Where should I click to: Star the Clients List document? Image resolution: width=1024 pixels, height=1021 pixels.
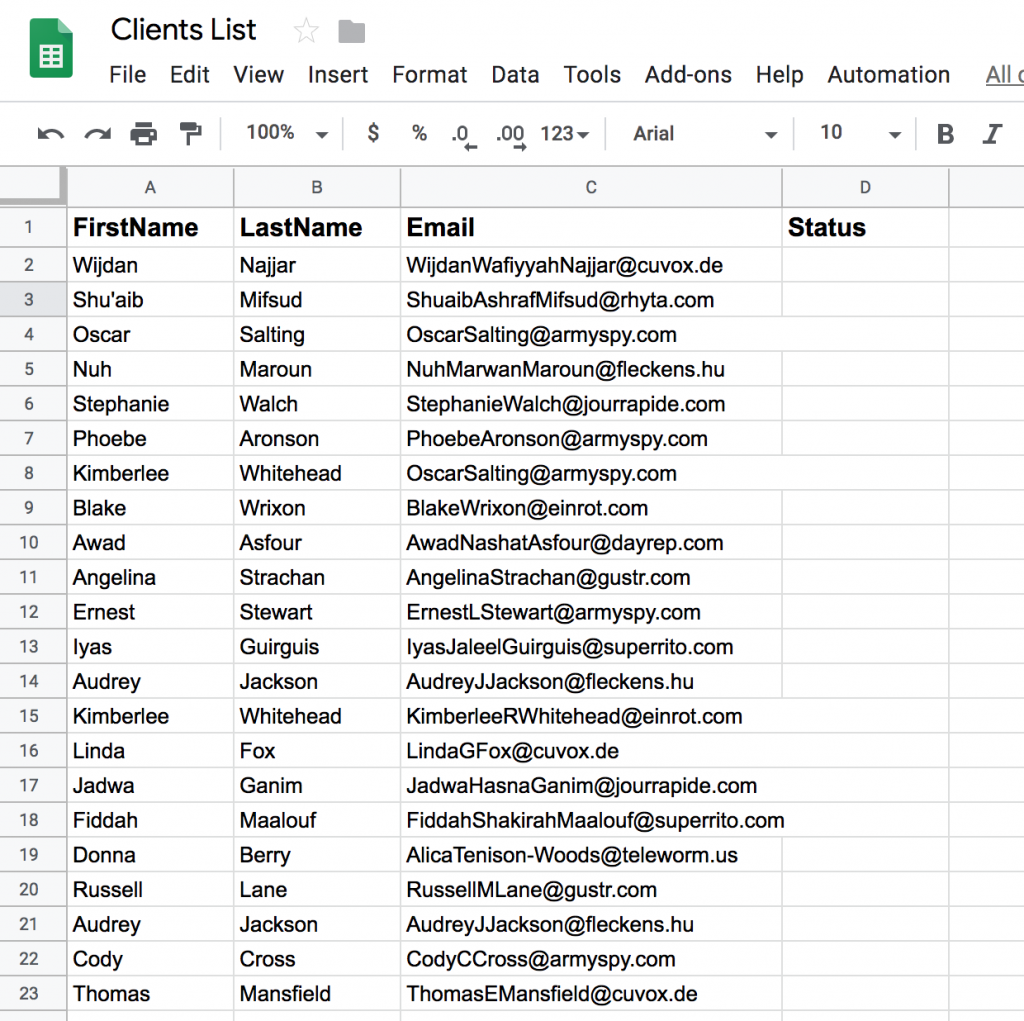[x=306, y=31]
